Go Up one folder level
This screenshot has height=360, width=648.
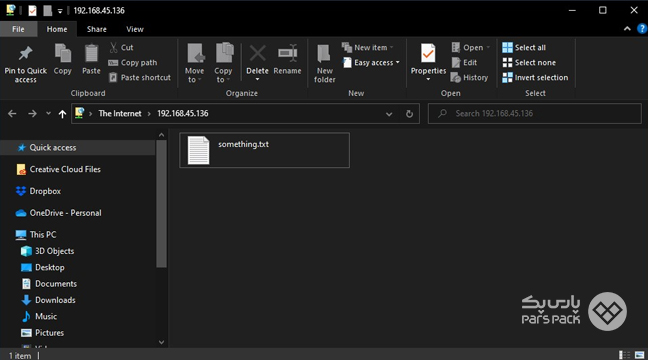pyautogui.click(x=62, y=114)
